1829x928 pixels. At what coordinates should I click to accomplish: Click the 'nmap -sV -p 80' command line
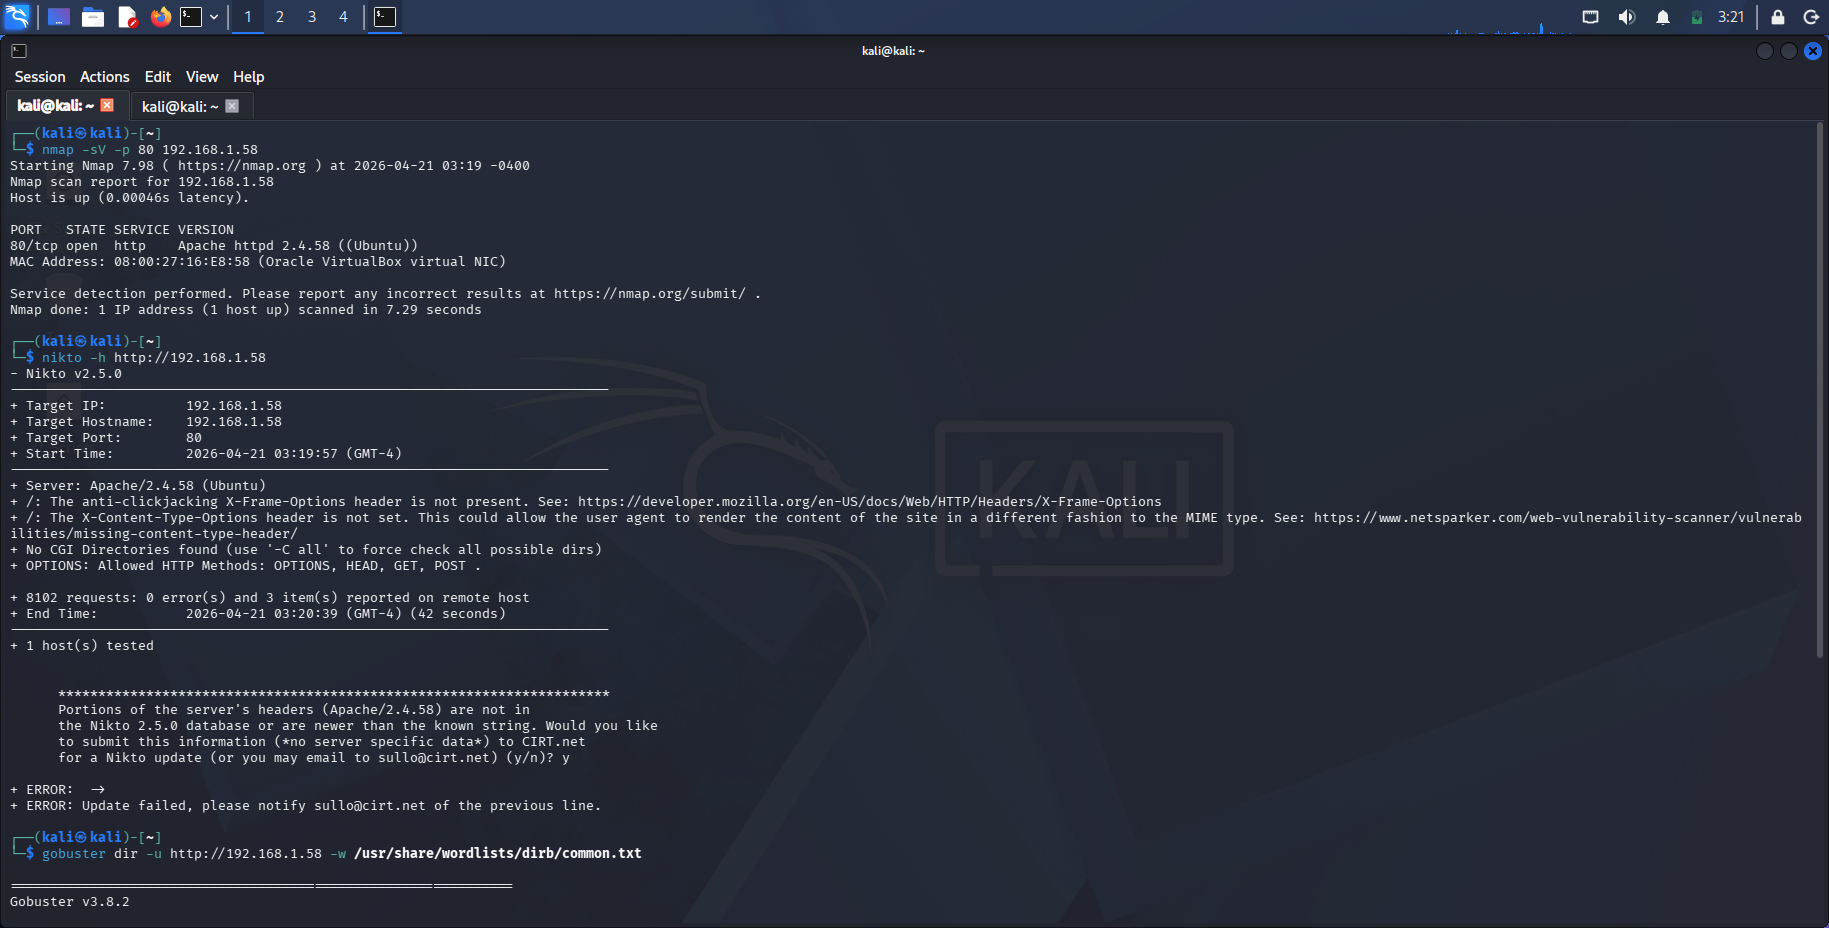150,150
